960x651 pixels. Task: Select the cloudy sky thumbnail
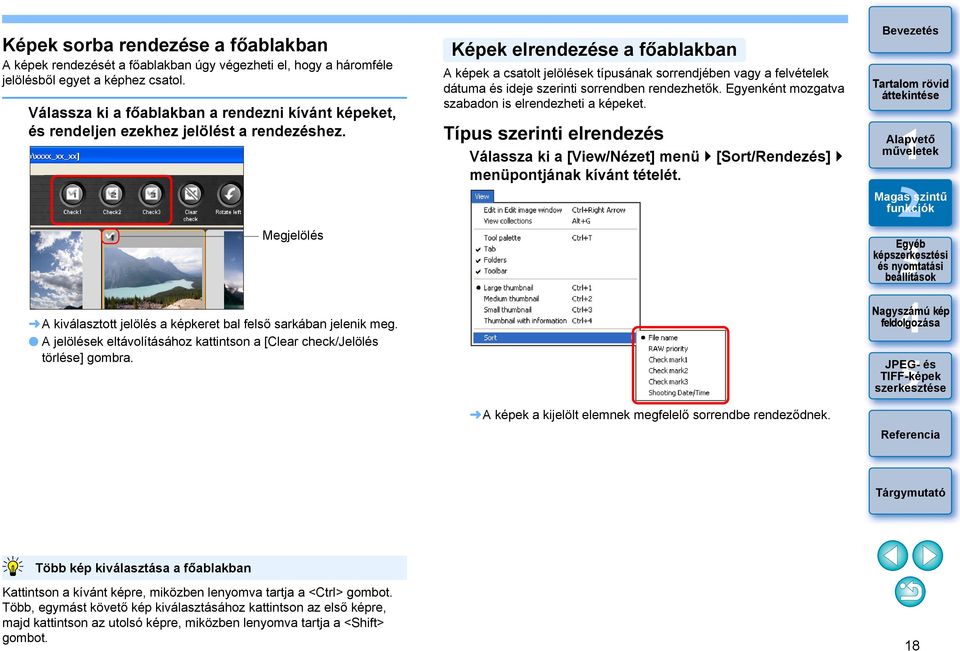(56, 269)
